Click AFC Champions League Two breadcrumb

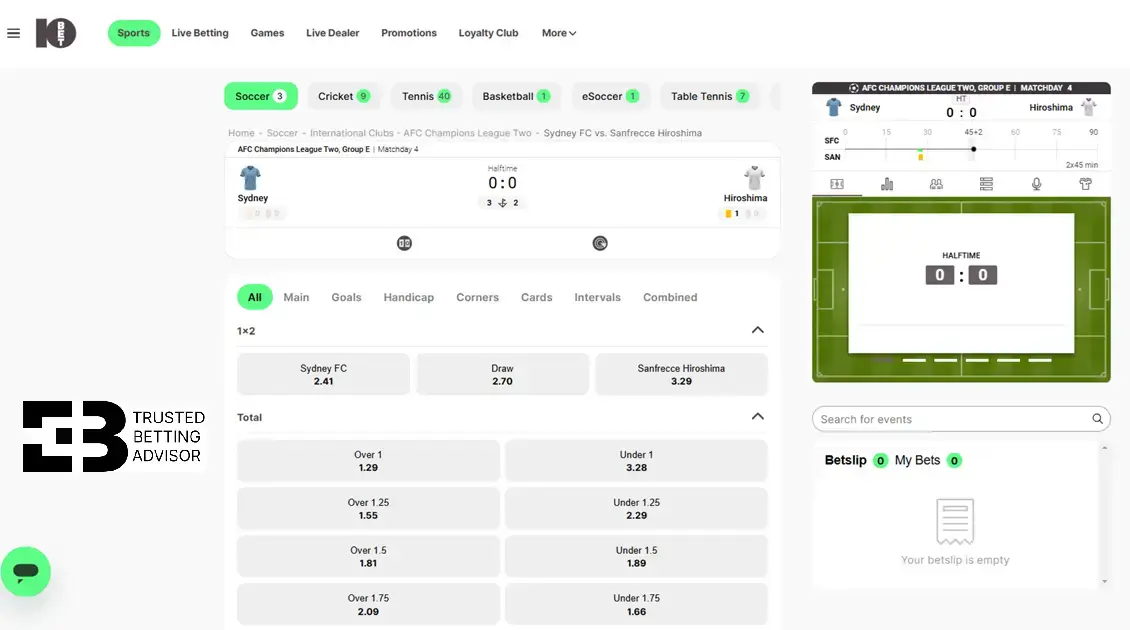pos(467,133)
